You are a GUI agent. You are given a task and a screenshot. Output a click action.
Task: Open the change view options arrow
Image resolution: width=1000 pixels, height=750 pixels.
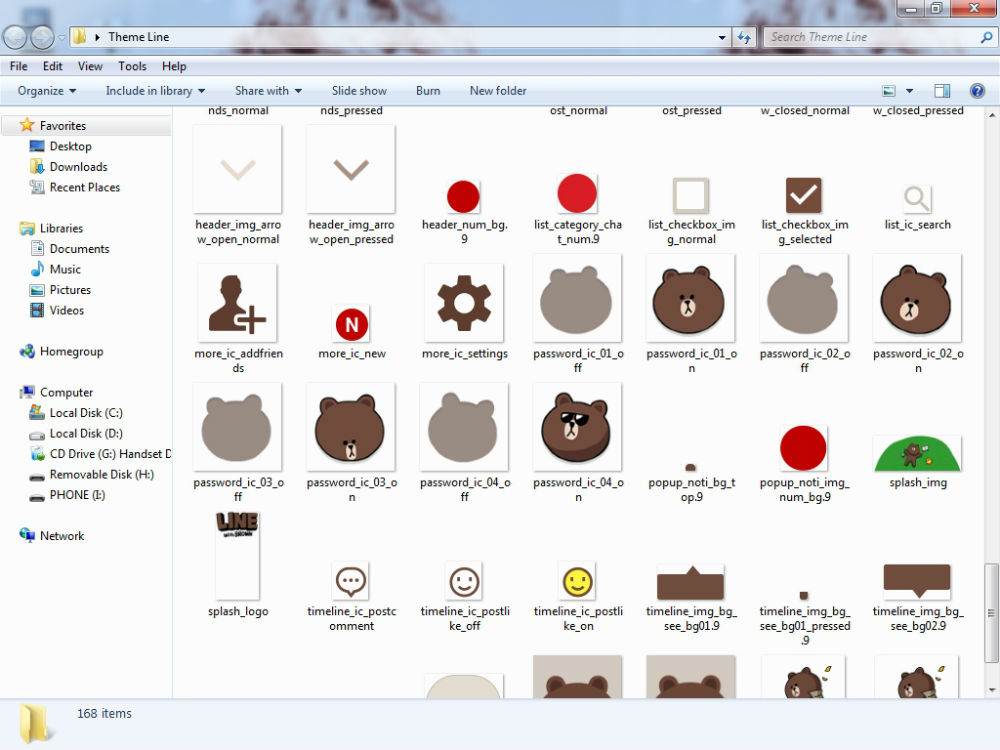[x=909, y=91]
